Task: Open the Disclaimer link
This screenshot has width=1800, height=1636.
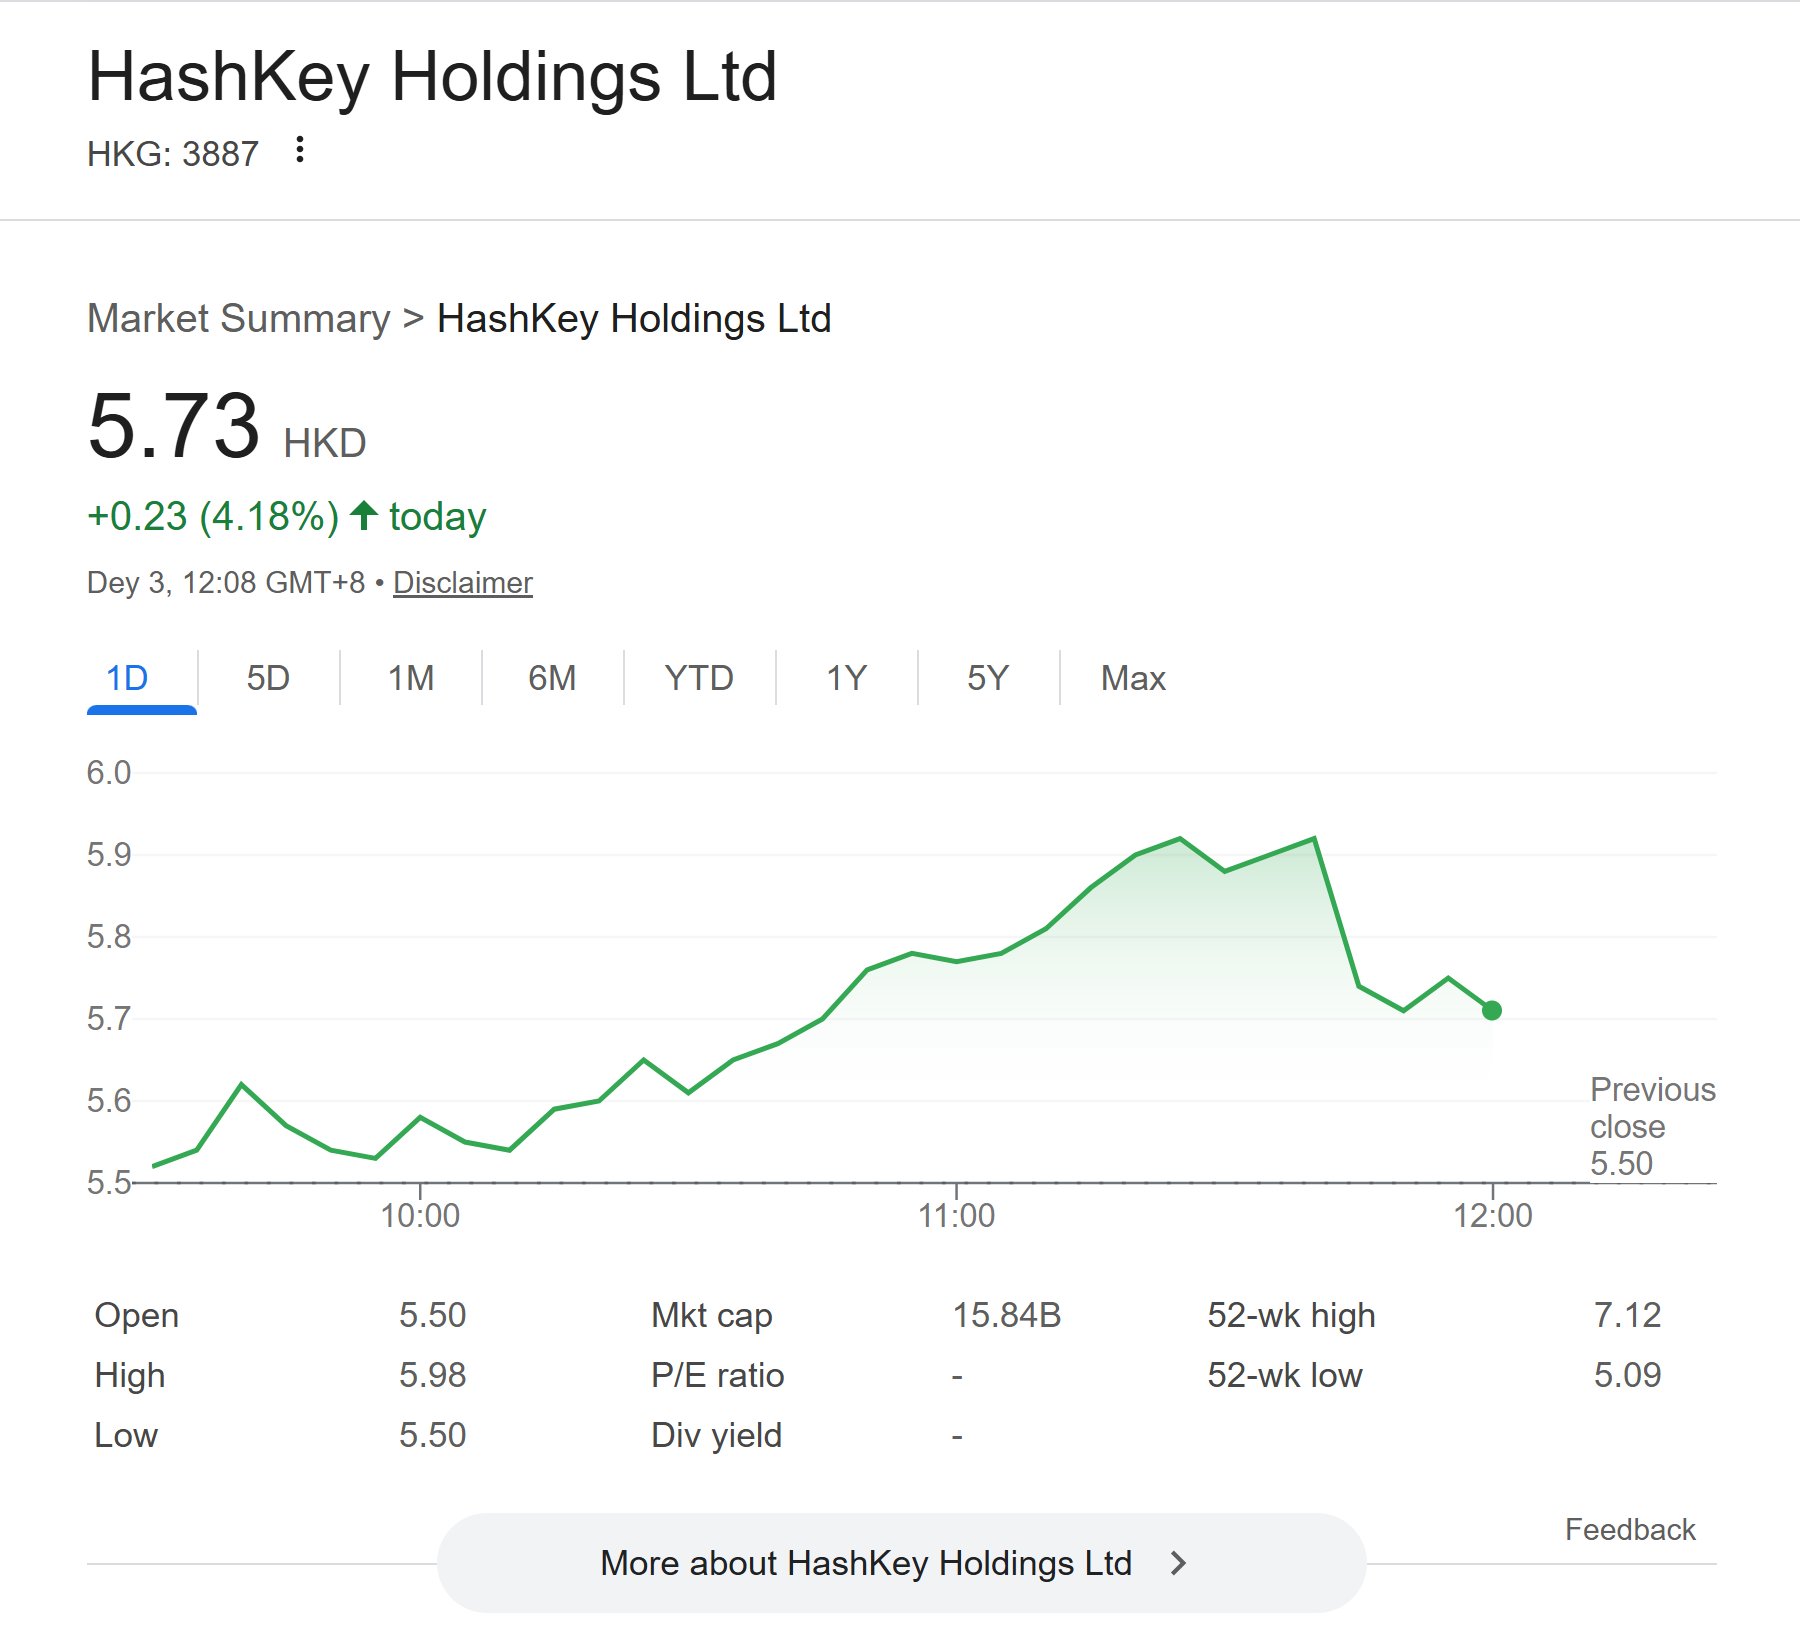Action: 462,583
